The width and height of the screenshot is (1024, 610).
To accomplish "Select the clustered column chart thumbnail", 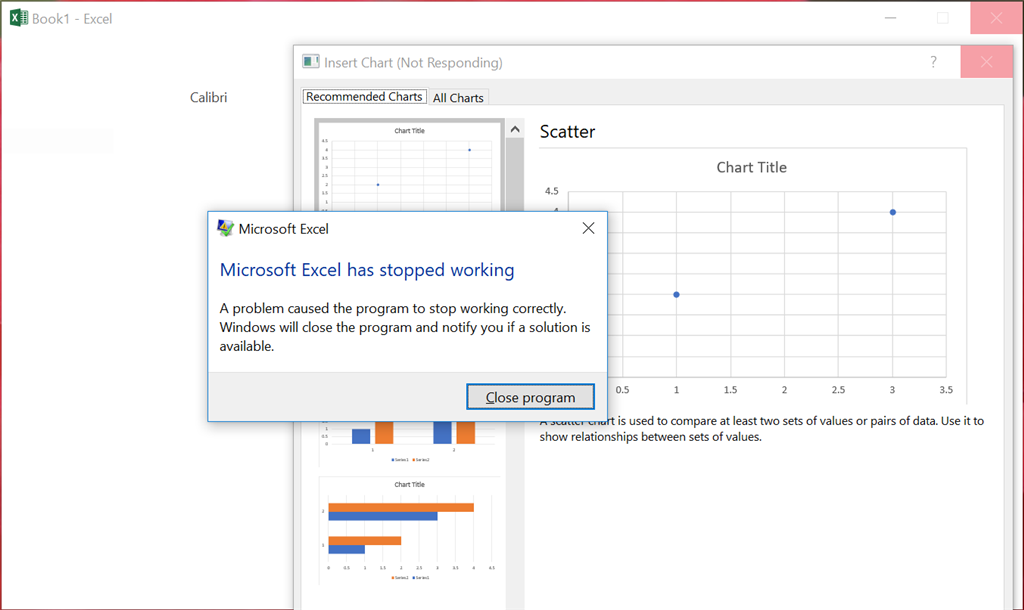I will (x=409, y=443).
